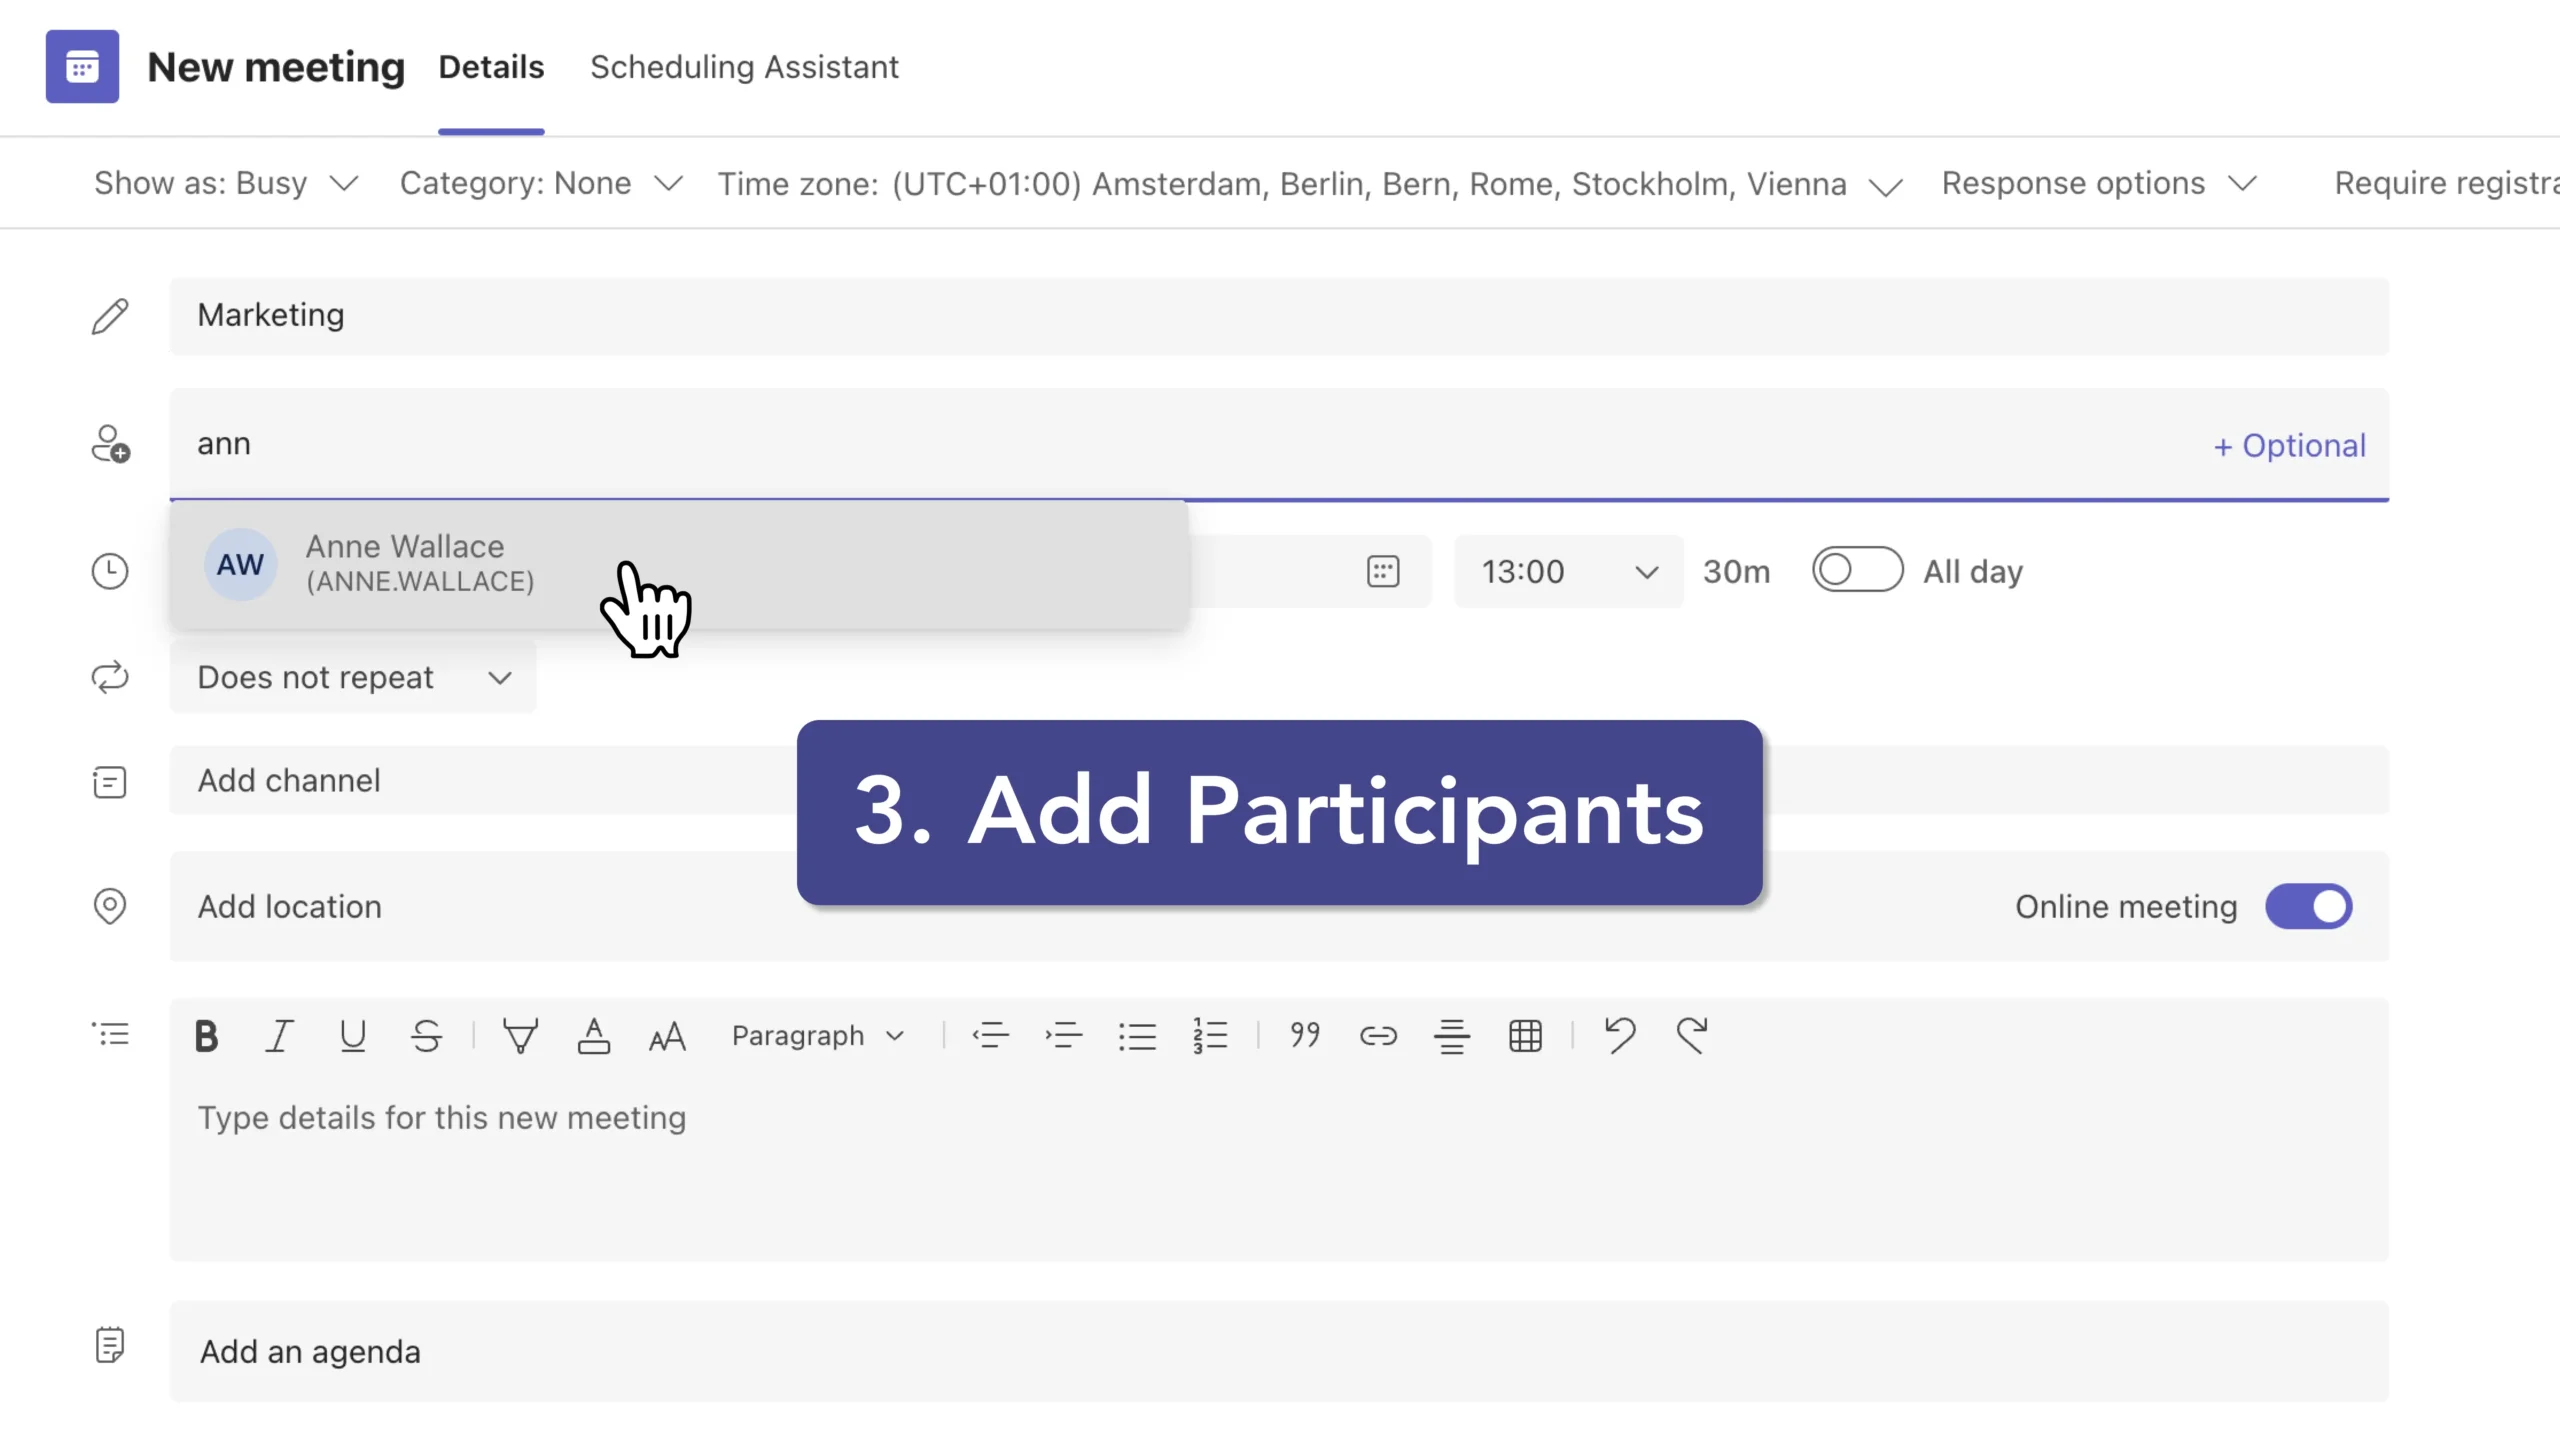Expand the Show as: Busy menu
Screen dimensions: 2560x1440
[x=226, y=184]
